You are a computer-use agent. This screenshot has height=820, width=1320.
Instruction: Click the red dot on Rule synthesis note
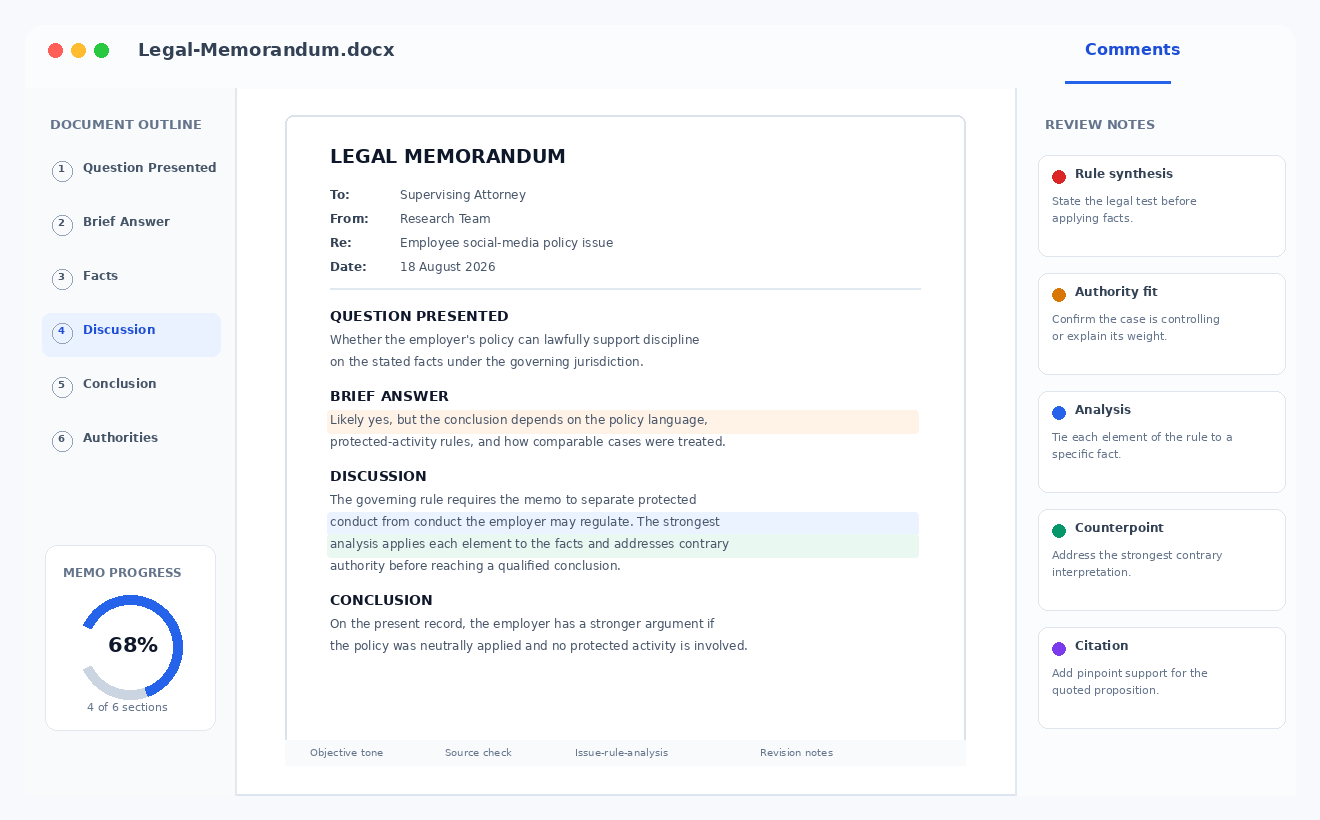point(1059,177)
